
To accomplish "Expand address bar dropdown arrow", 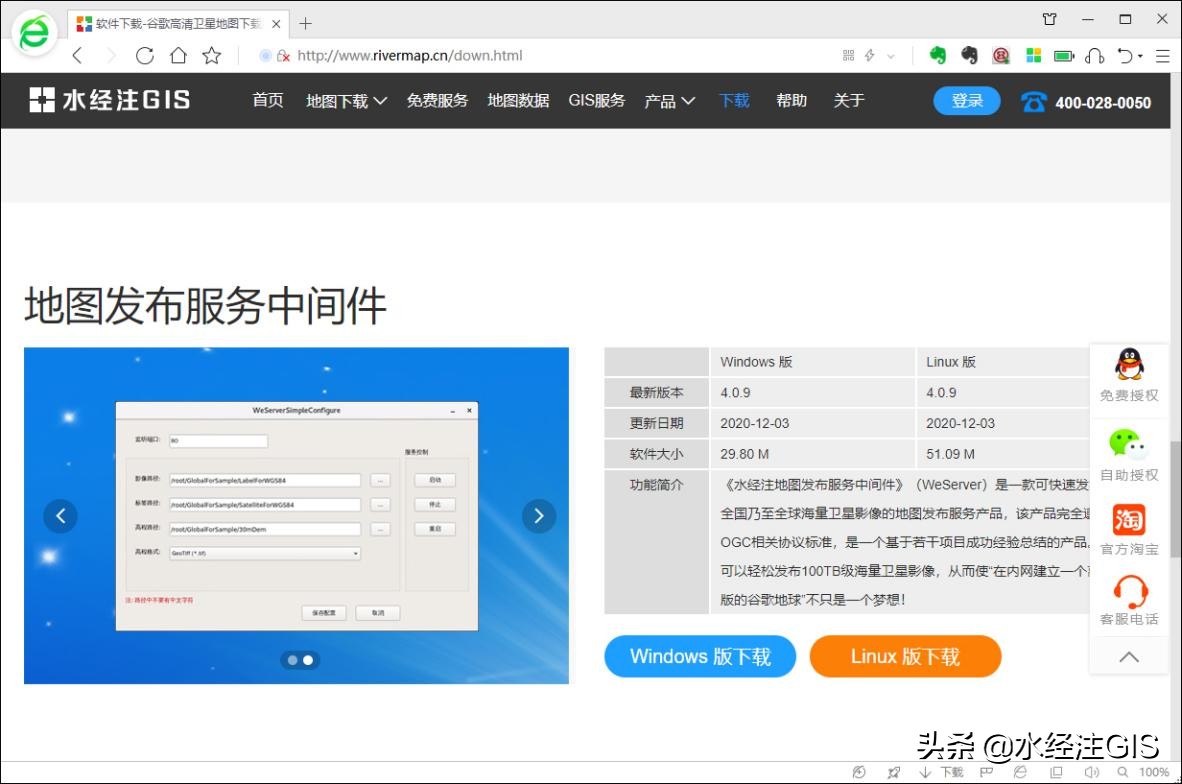I will 891,56.
